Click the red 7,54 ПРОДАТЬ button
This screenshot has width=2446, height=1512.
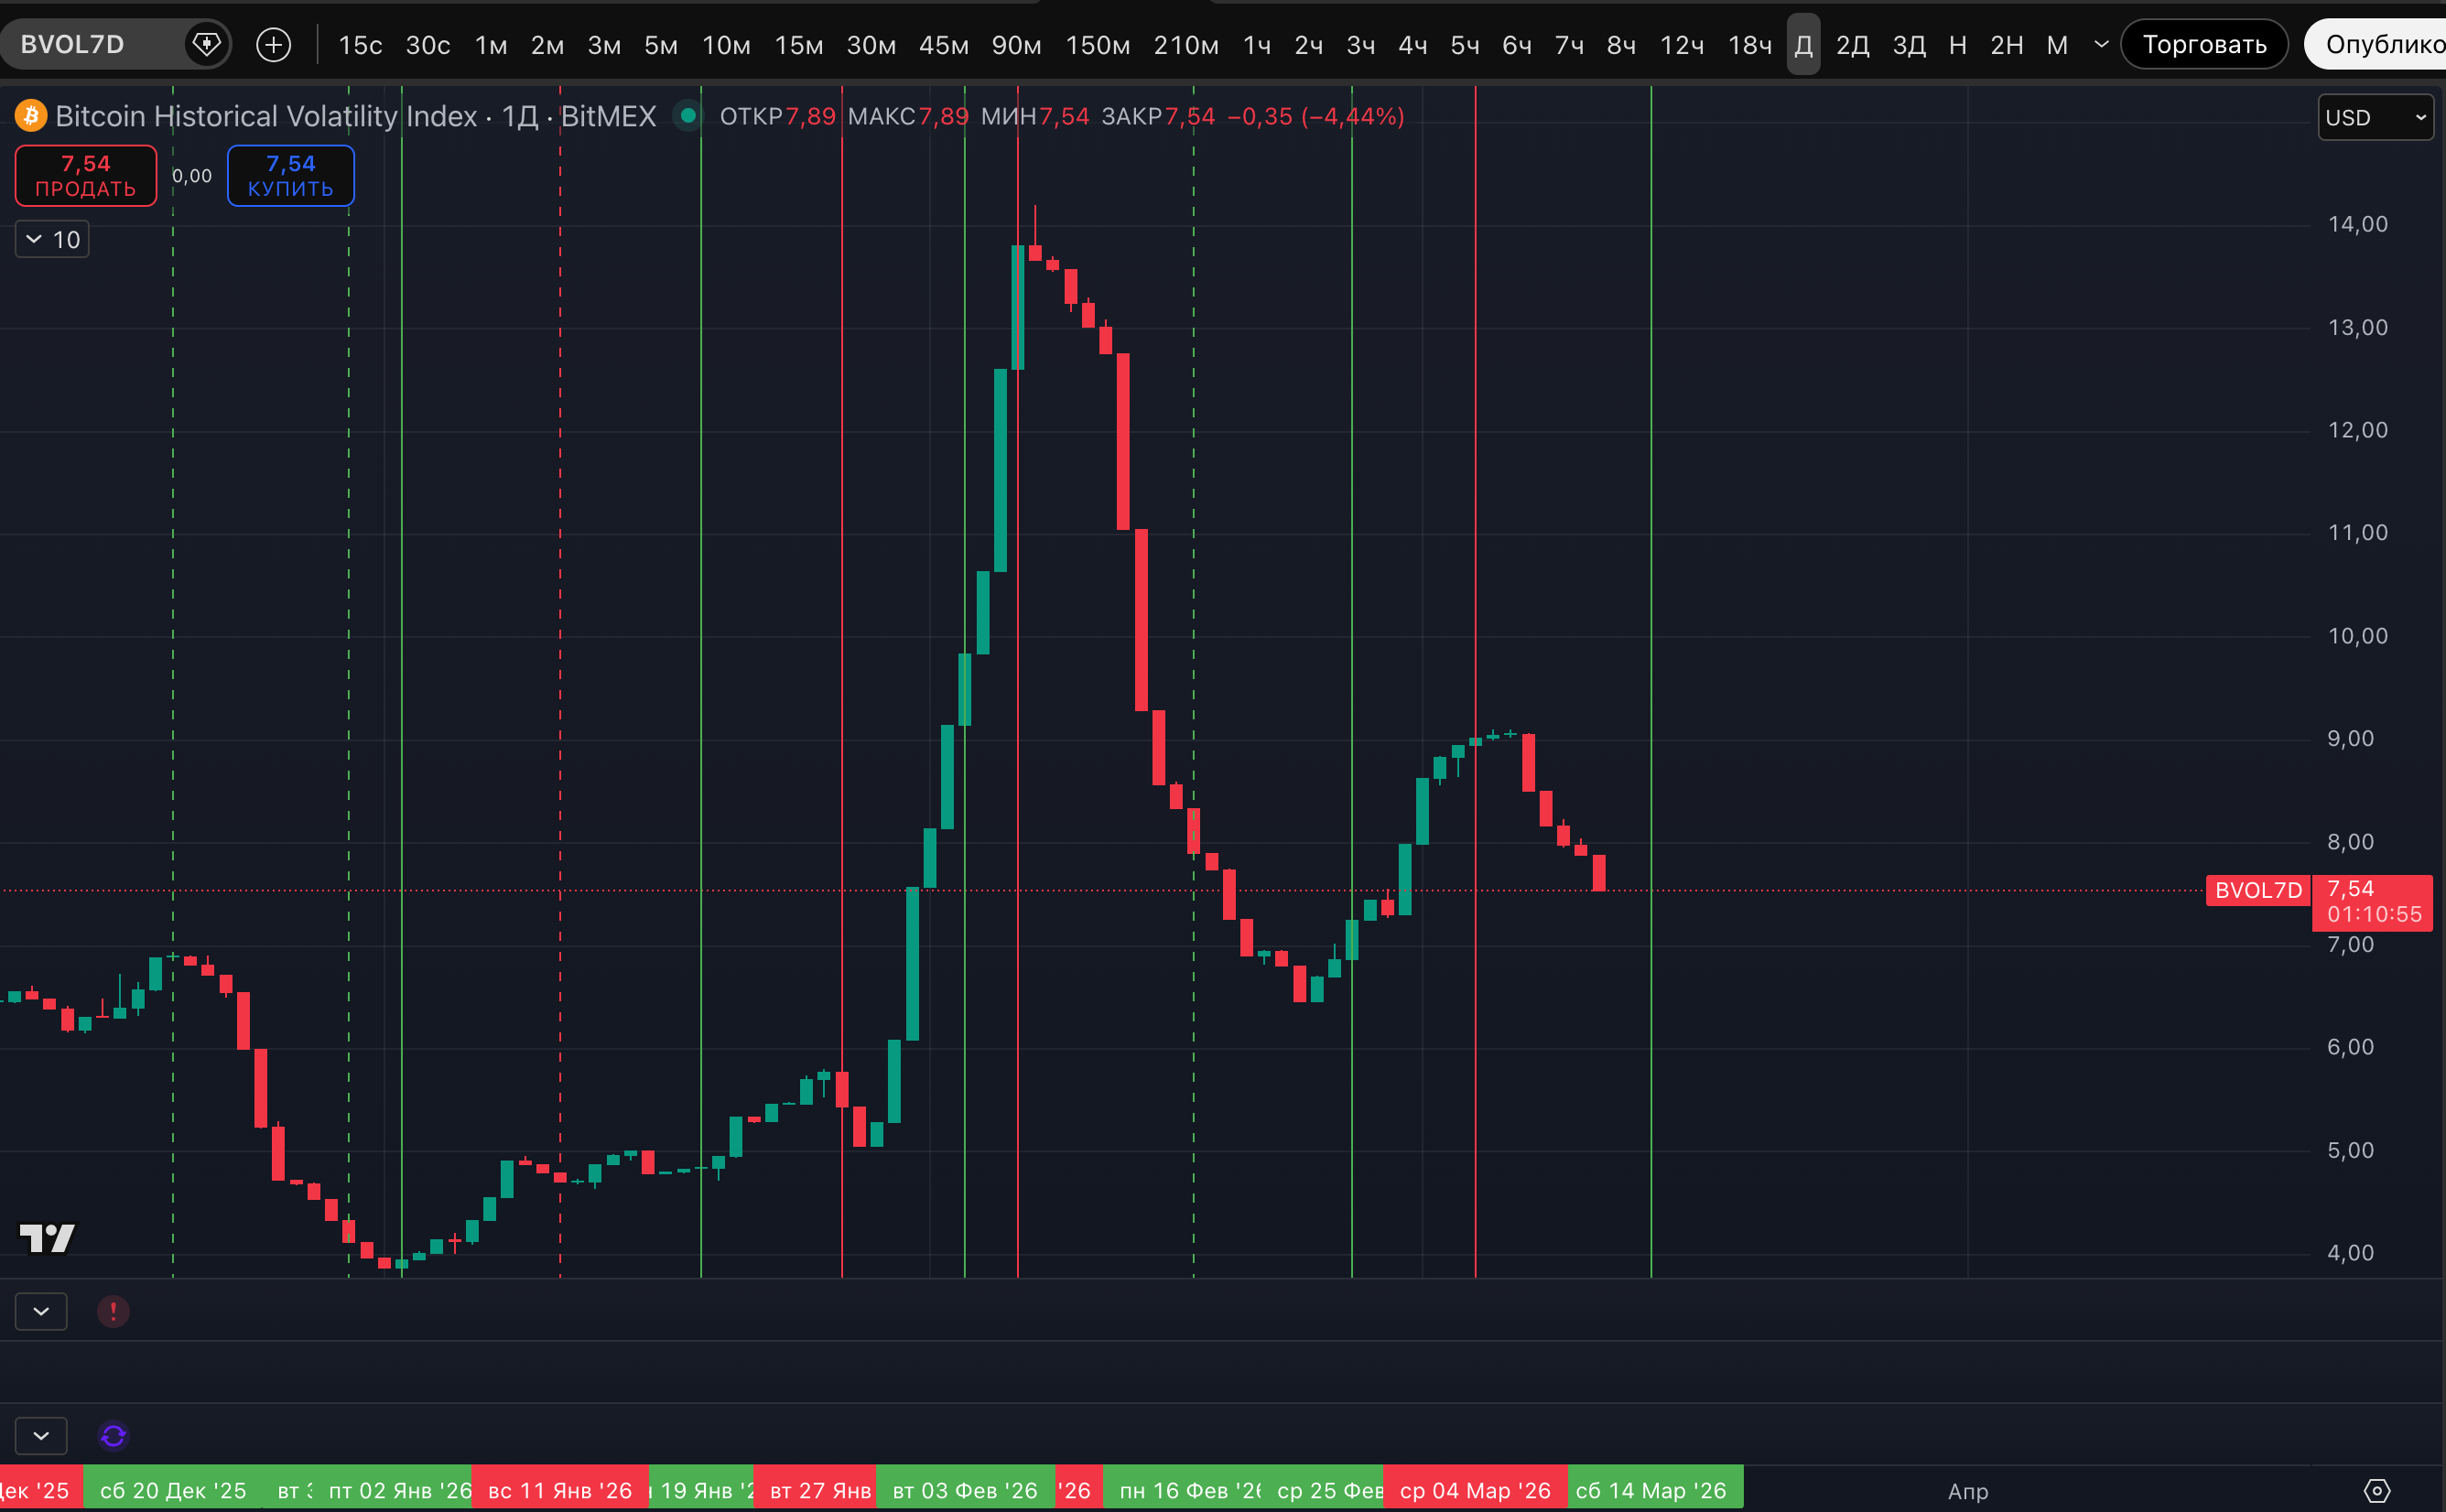86,175
